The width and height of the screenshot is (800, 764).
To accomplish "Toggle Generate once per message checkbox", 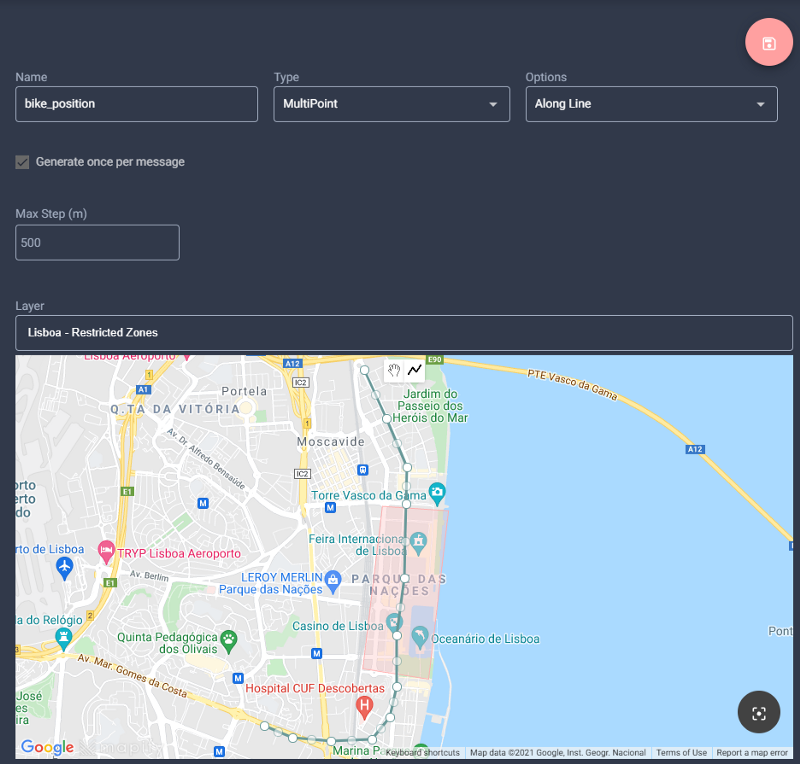I will [22, 162].
